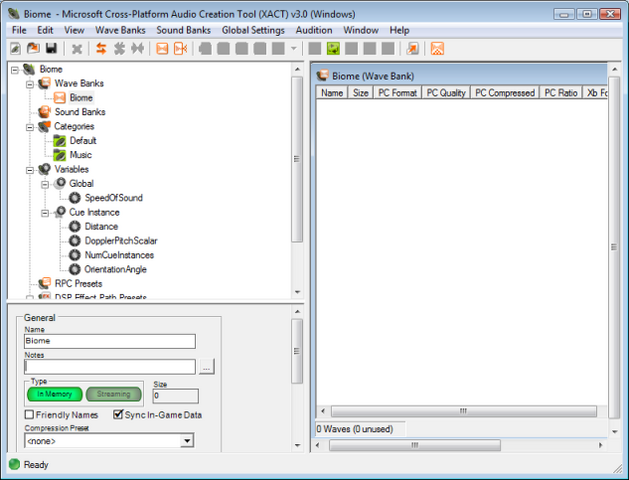The width and height of the screenshot is (629, 480).
Task: Collapse the Biome project root node
Action: click(x=15, y=70)
